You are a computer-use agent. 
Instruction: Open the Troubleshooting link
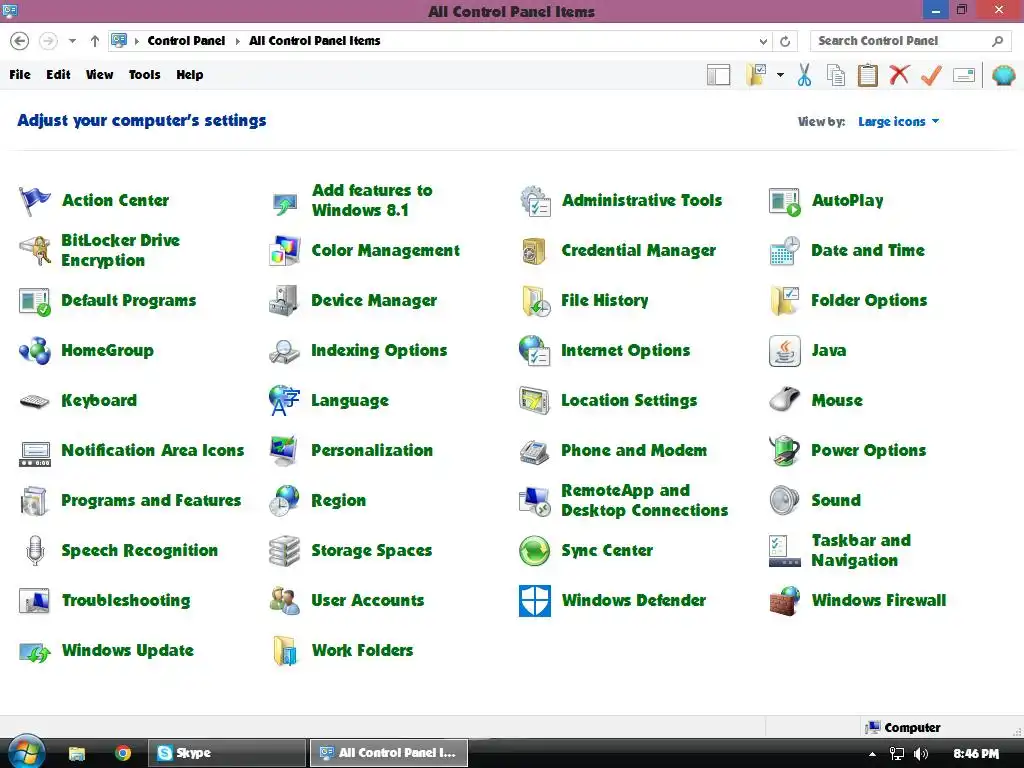(126, 601)
